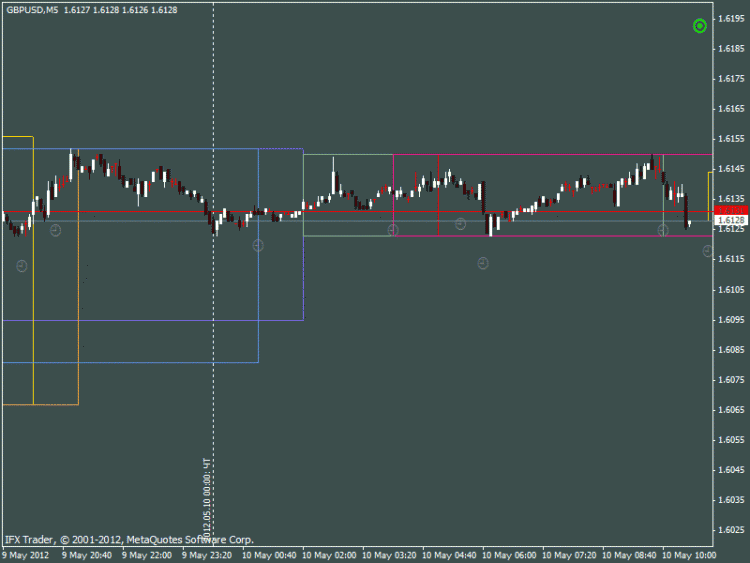Select the clock marker closest to the price axis
This screenshot has width=750, height=563.
click(x=708, y=251)
